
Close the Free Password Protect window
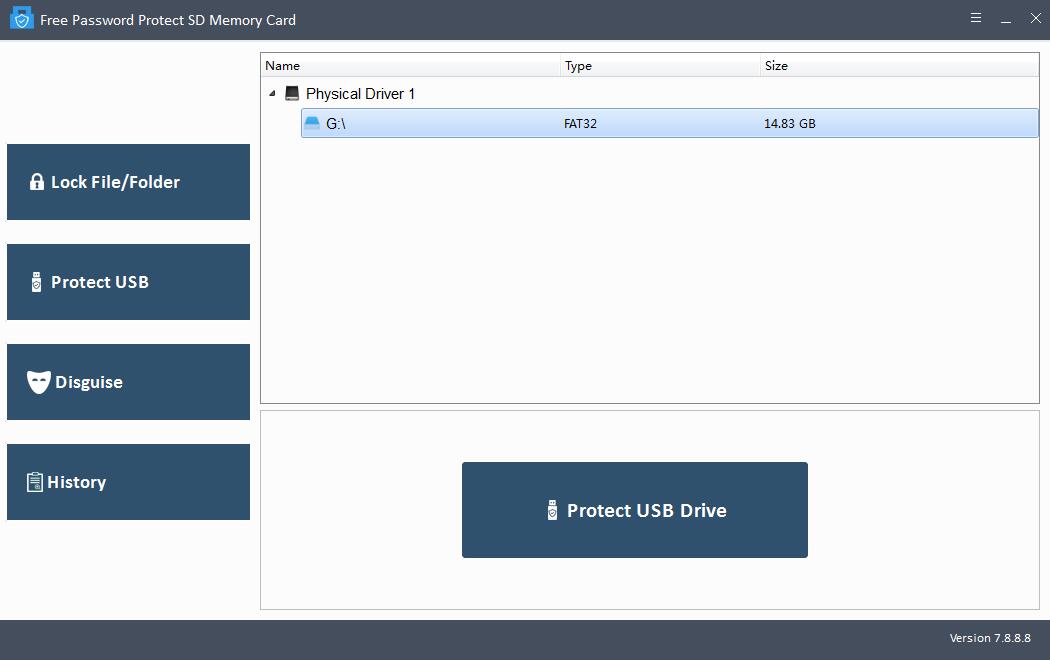[1035, 18]
